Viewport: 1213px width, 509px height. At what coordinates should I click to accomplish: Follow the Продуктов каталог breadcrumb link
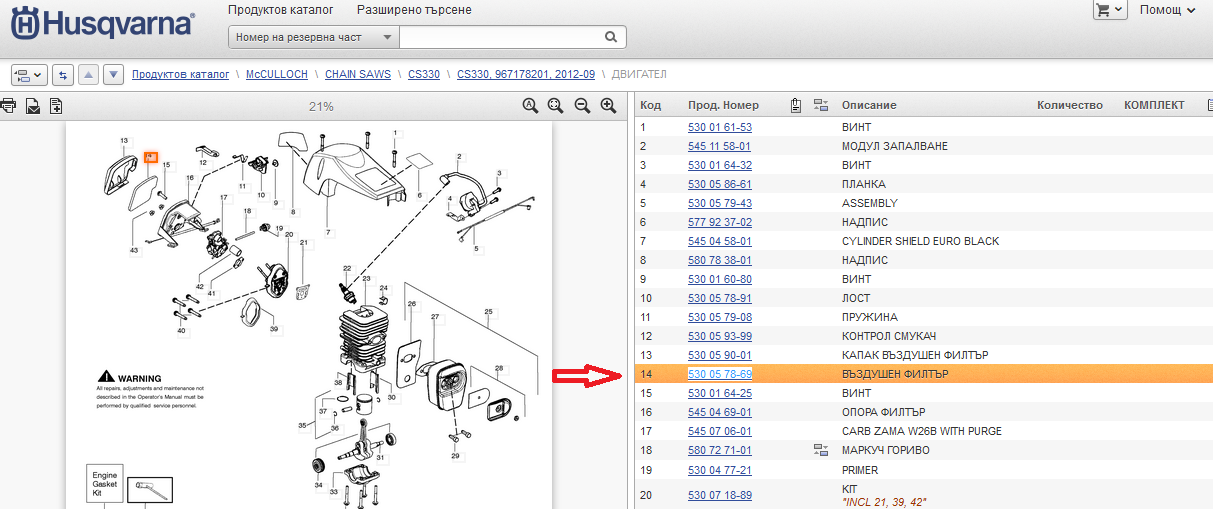tap(181, 75)
